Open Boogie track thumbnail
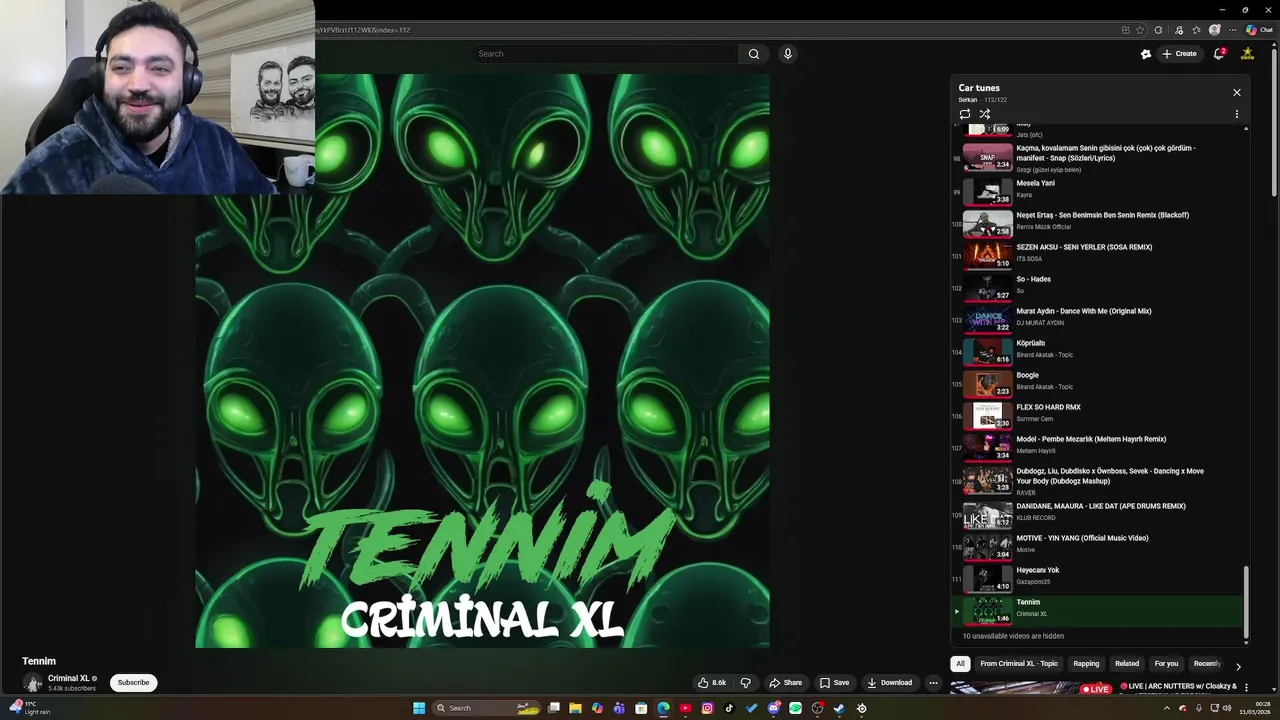 tap(988, 382)
